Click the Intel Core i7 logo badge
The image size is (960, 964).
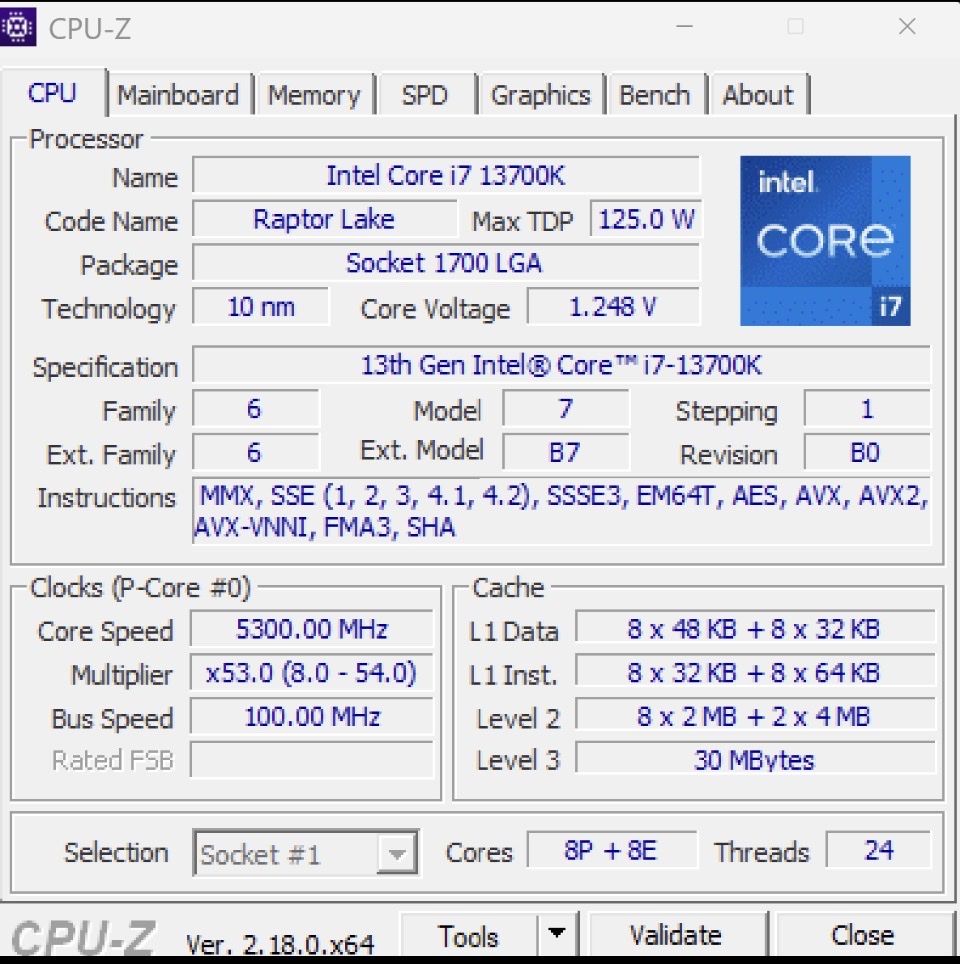tap(825, 240)
